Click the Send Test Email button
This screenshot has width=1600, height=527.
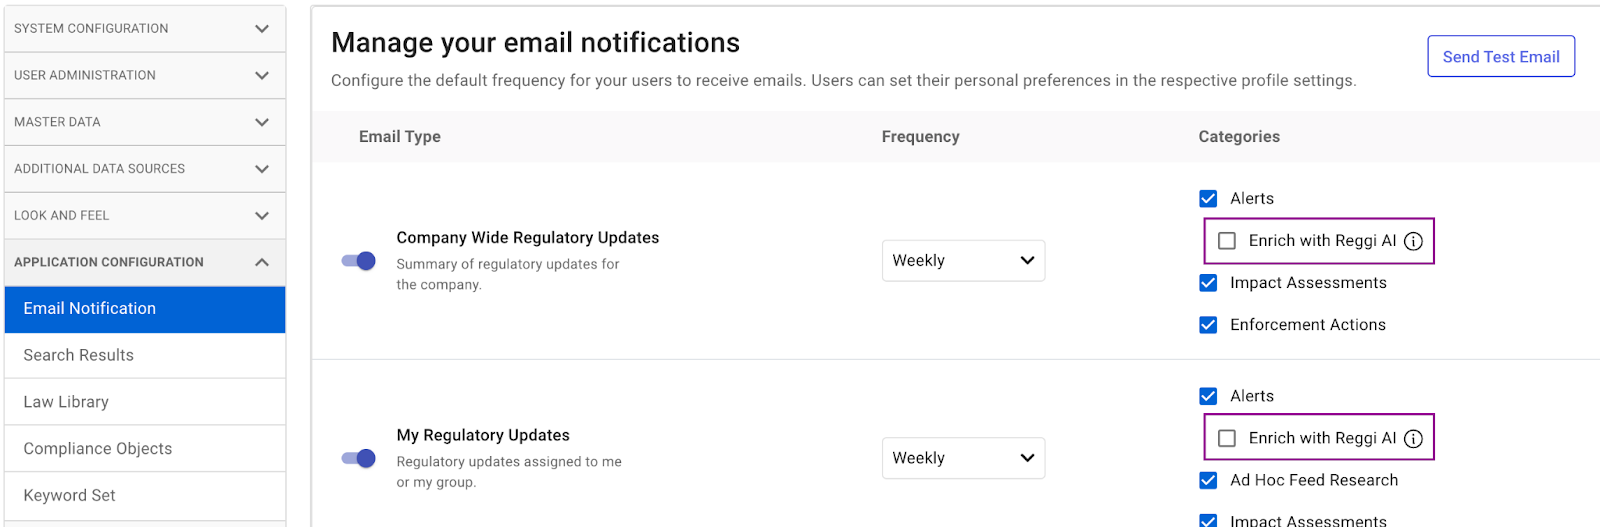[1500, 57]
